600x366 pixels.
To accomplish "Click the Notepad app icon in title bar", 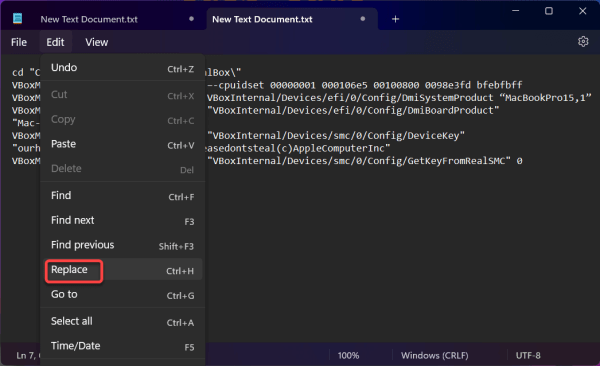I will tap(17, 18).
